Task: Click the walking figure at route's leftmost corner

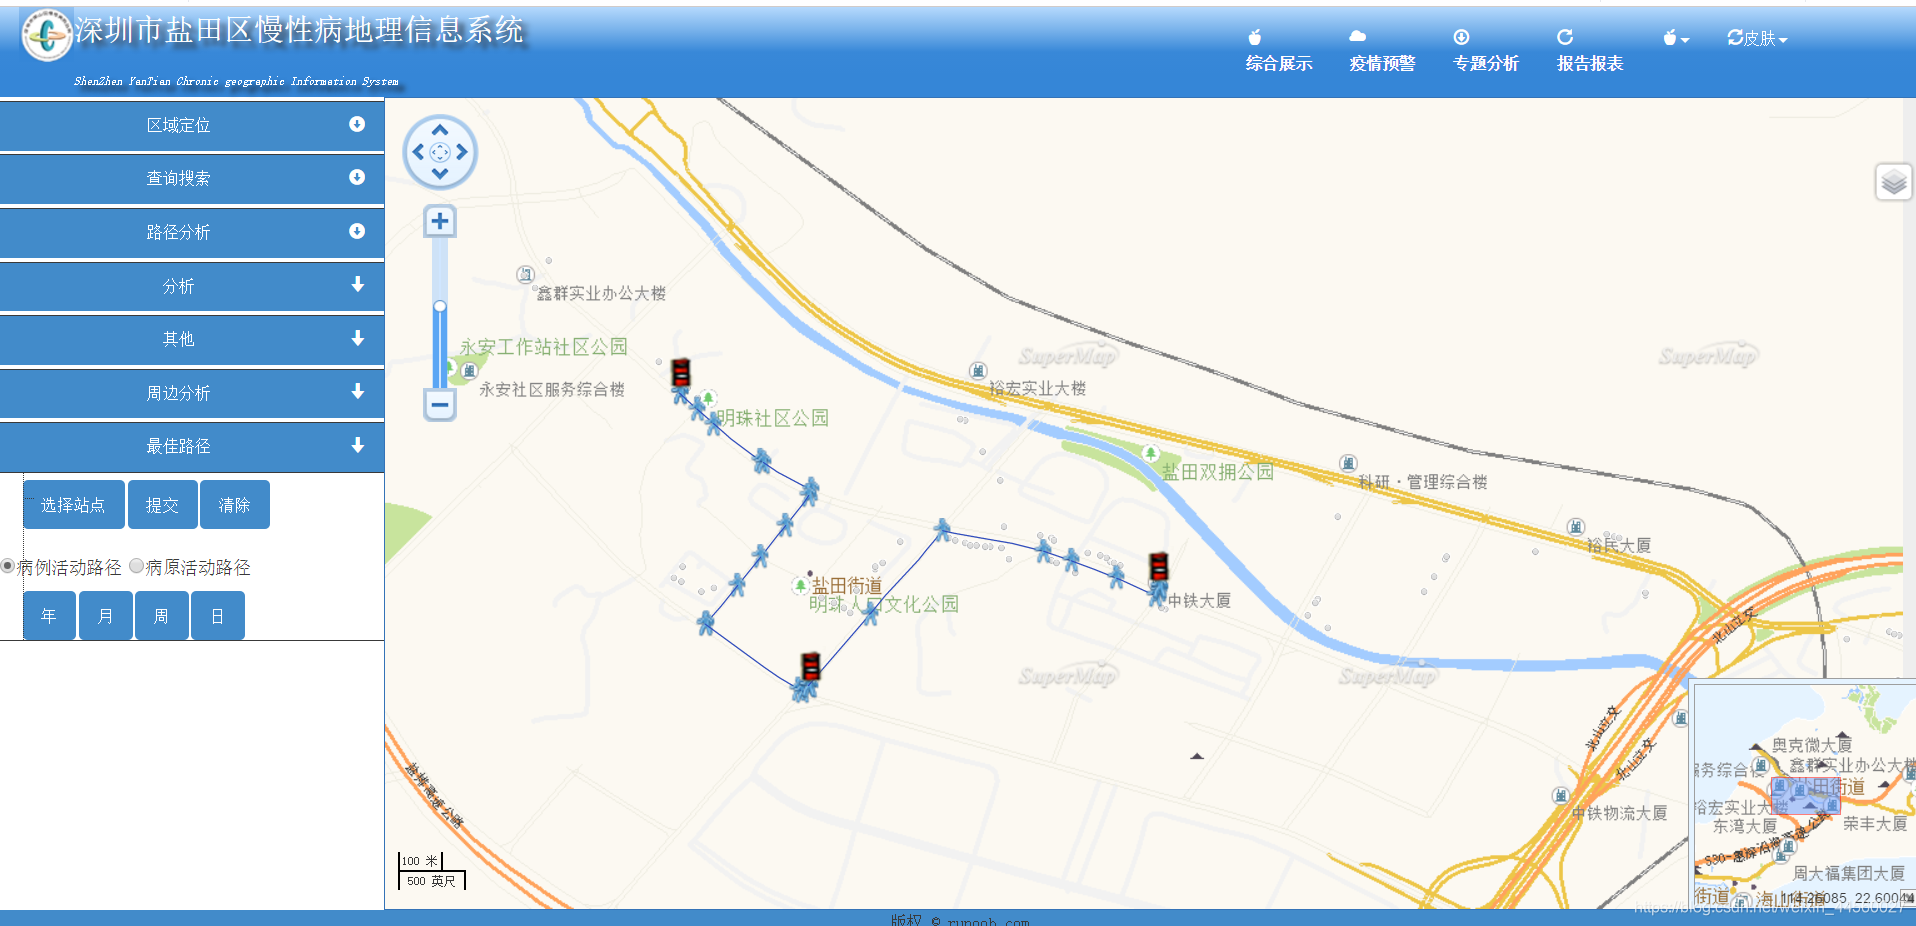Action: [706, 623]
